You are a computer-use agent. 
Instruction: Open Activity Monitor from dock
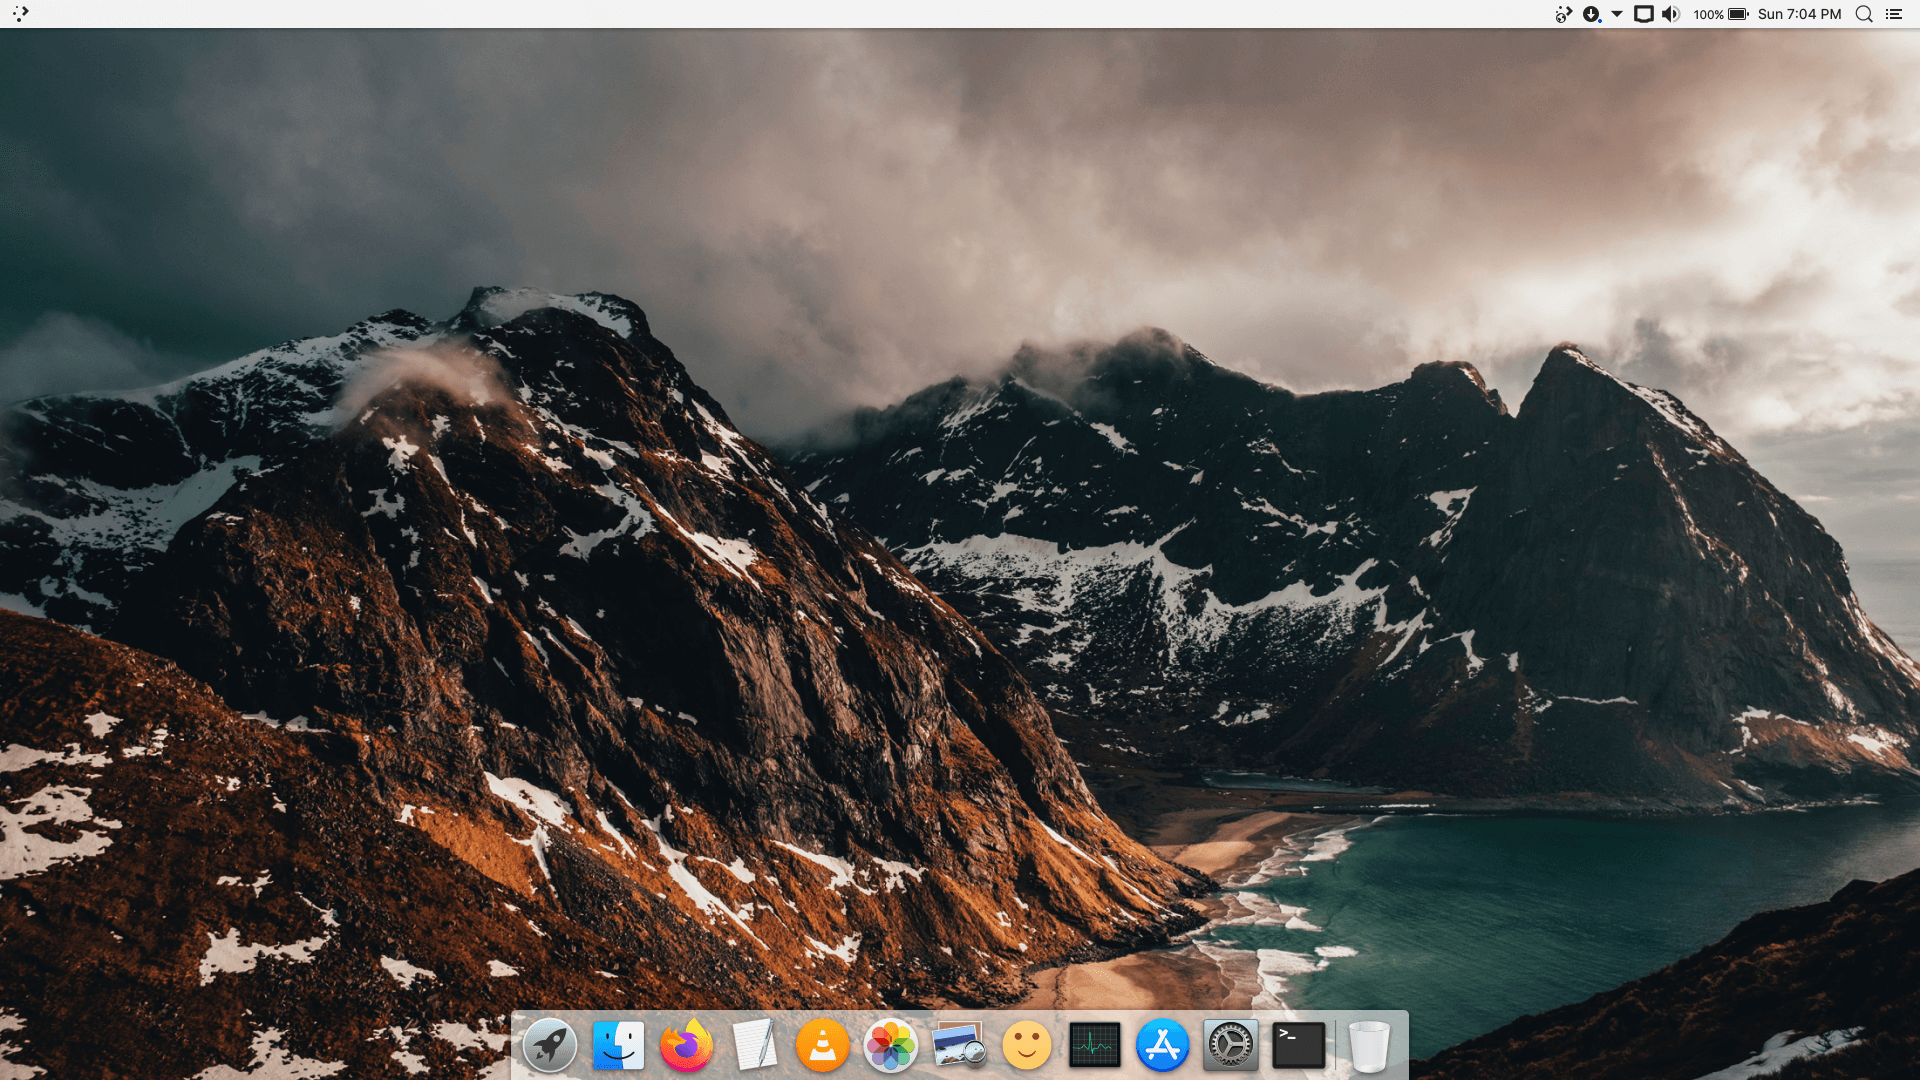pos(1095,1045)
